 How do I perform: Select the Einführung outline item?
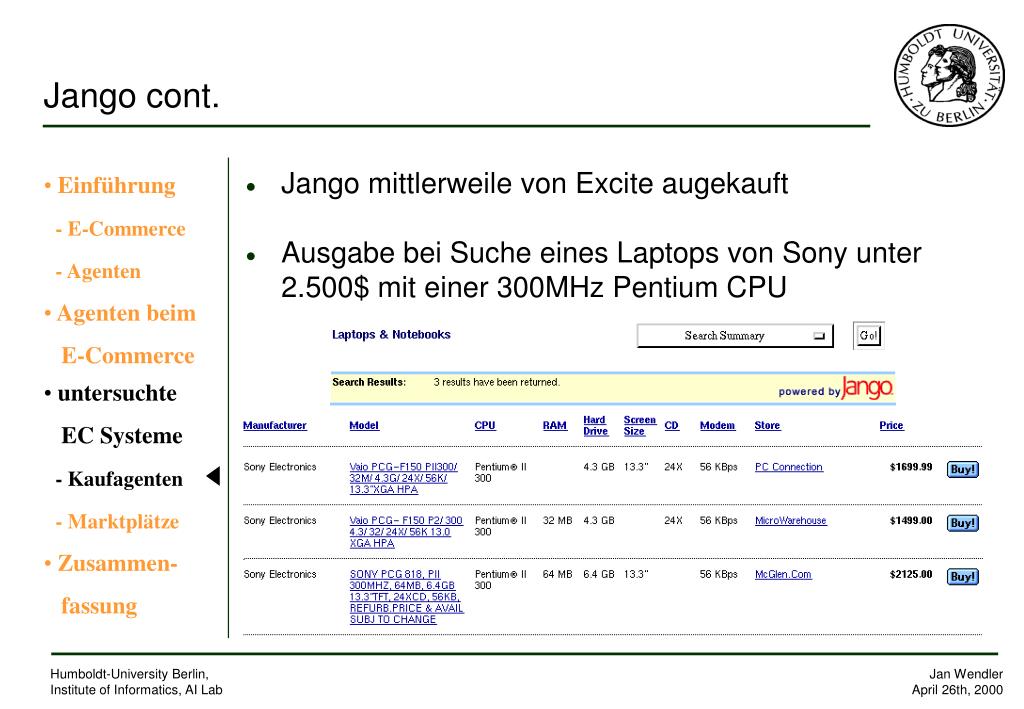pos(116,185)
